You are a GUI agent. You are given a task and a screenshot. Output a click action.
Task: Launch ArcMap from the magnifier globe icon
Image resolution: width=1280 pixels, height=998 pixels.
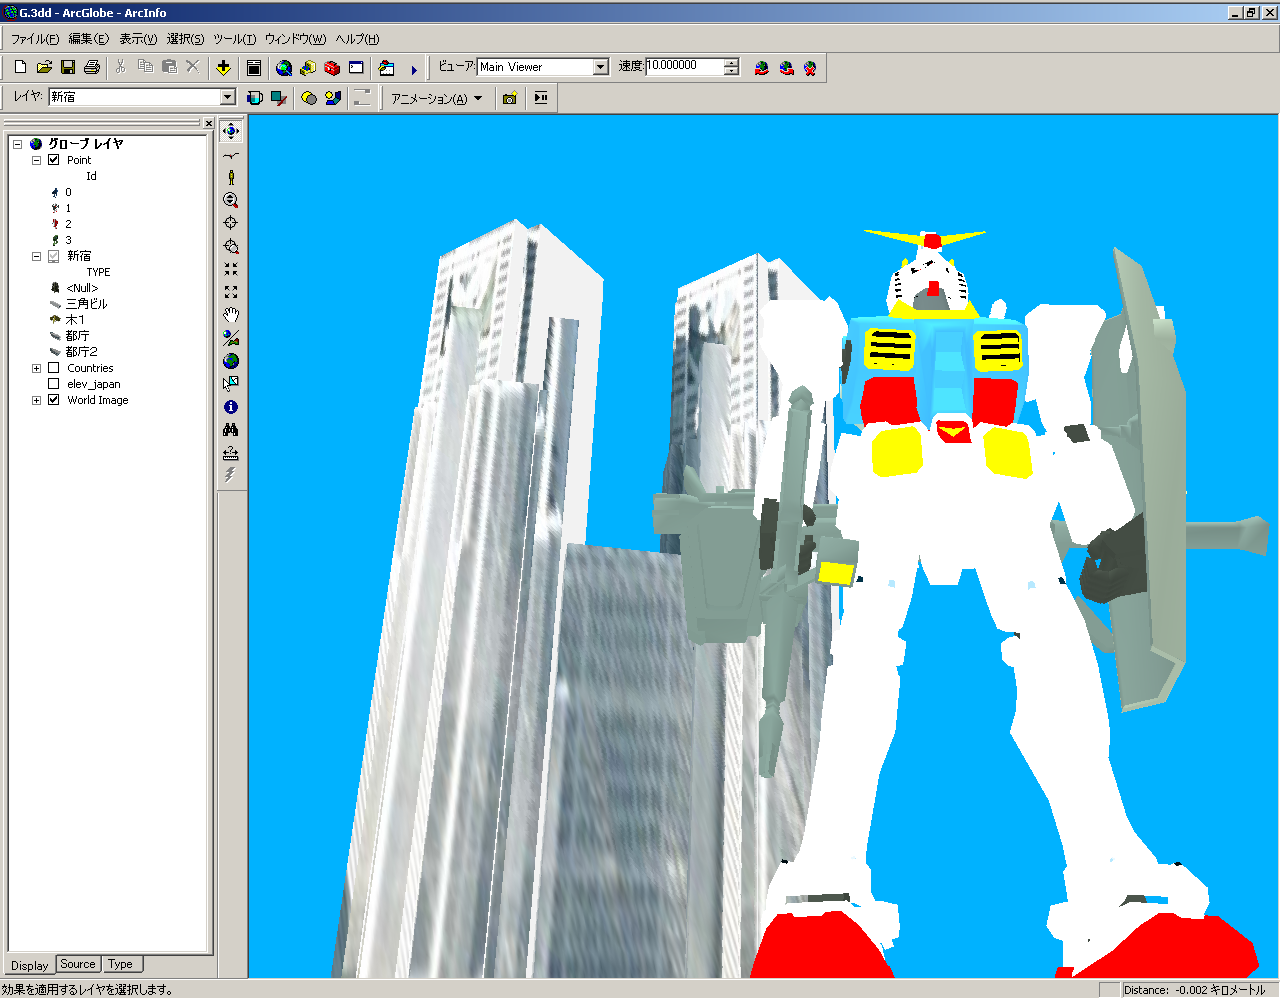[284, 67]
